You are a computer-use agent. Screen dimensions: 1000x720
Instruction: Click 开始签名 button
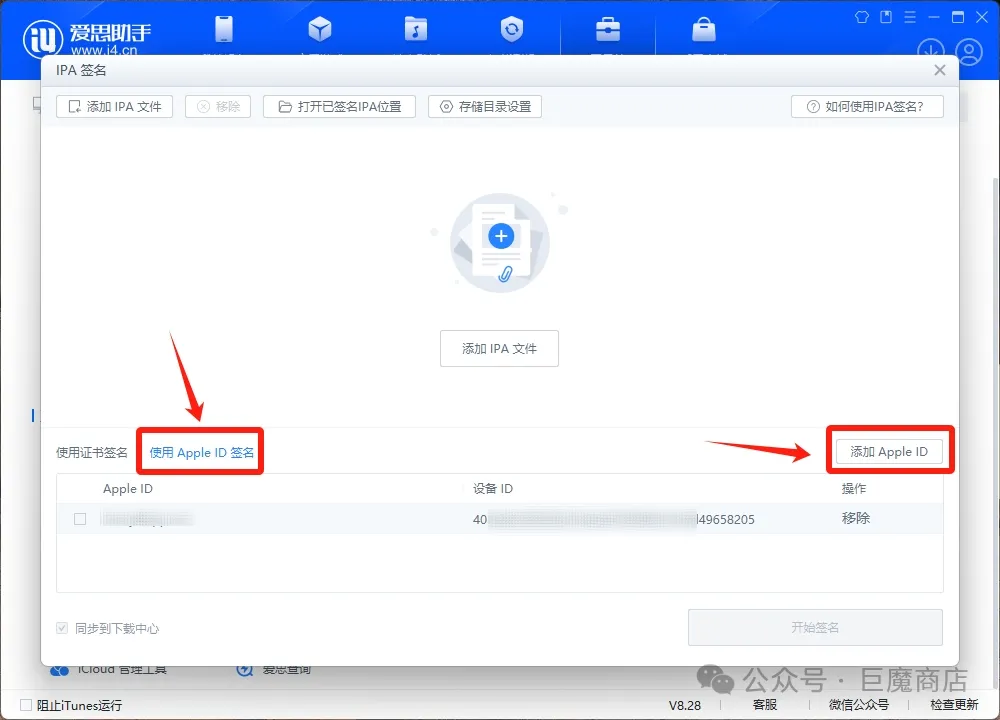pos(815,628)
